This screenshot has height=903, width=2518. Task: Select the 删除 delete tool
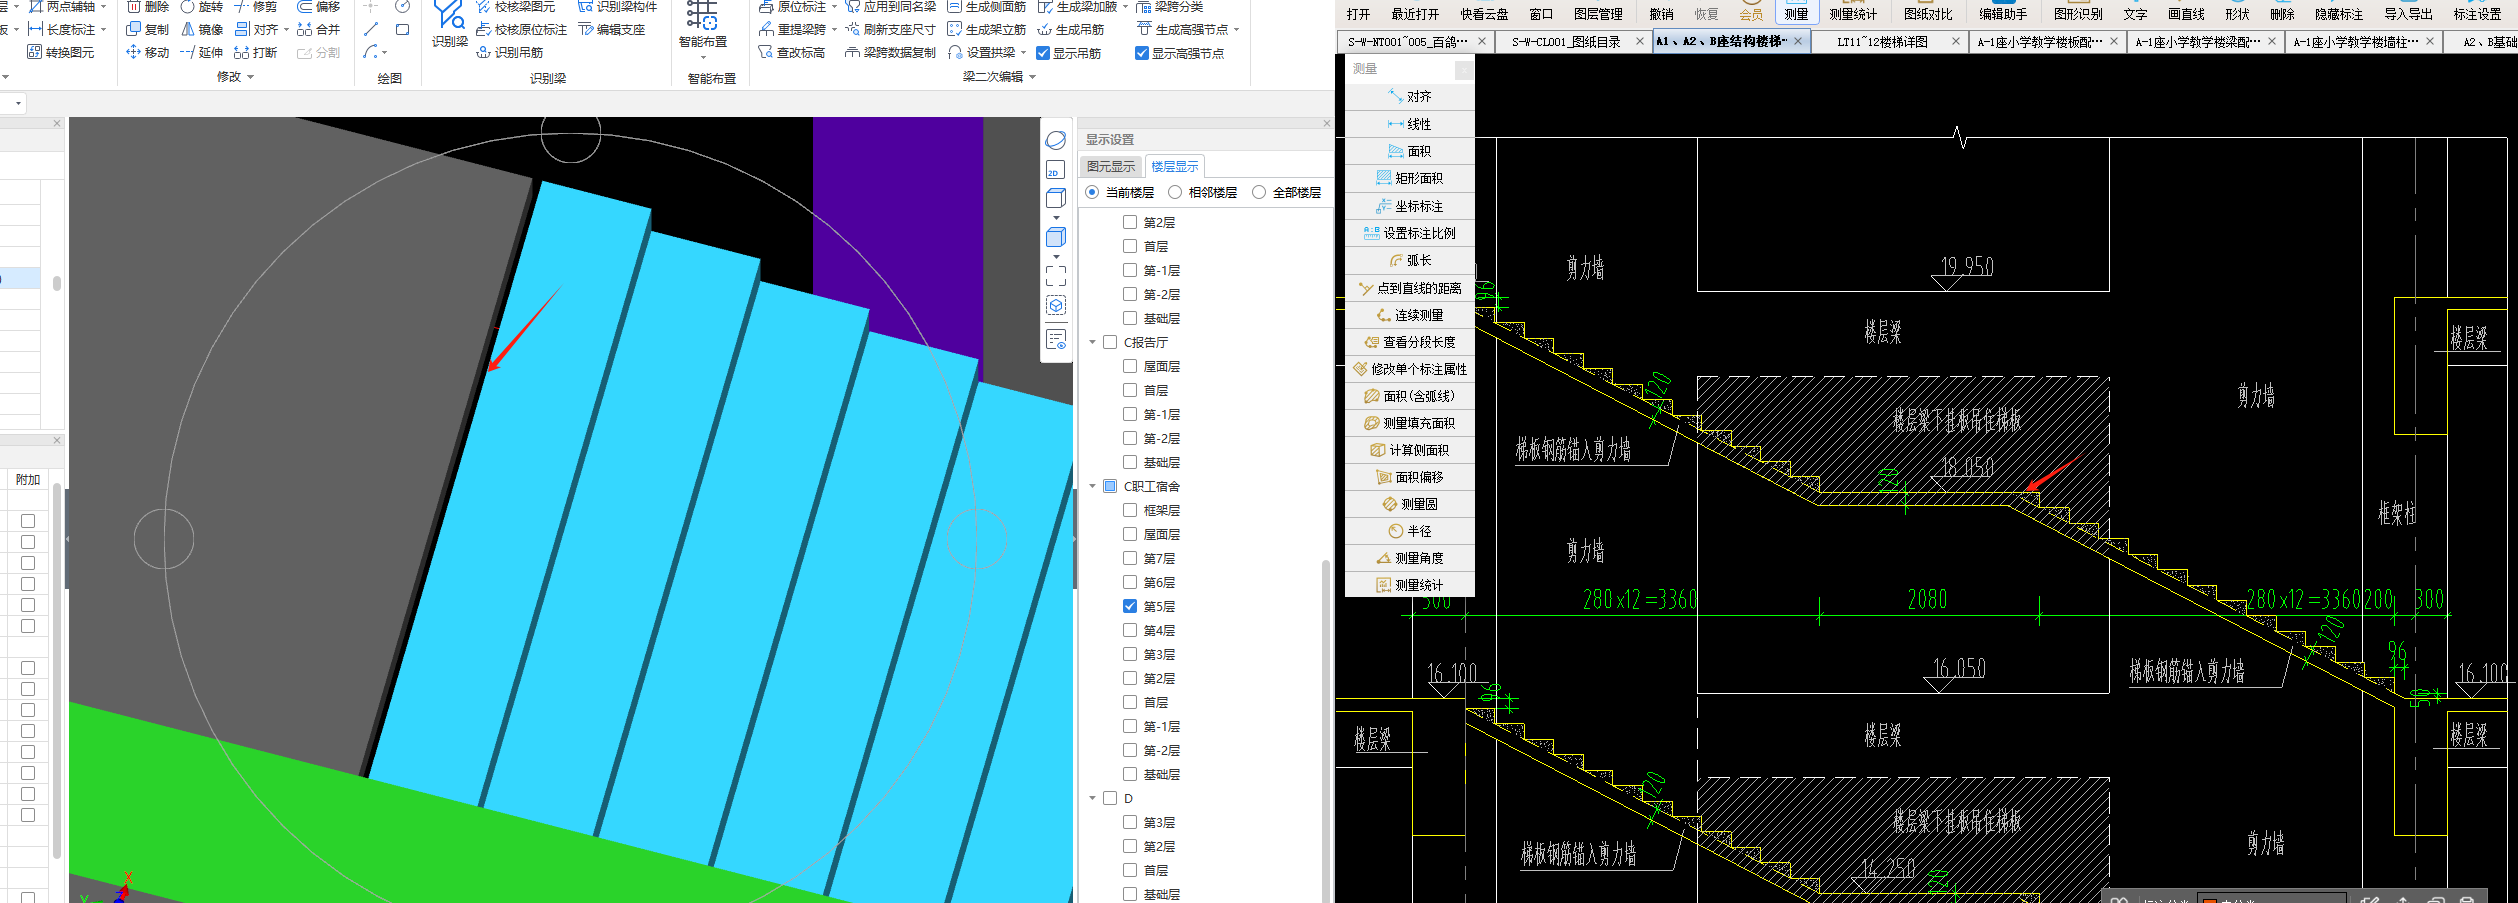click(148, 7)
